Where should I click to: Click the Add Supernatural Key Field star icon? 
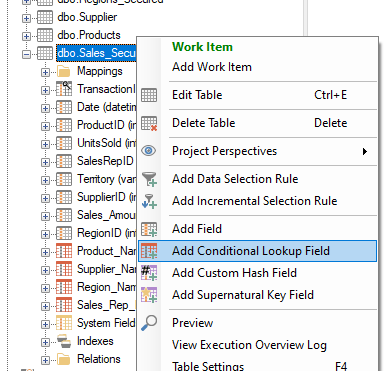click(x=149, y=295)
